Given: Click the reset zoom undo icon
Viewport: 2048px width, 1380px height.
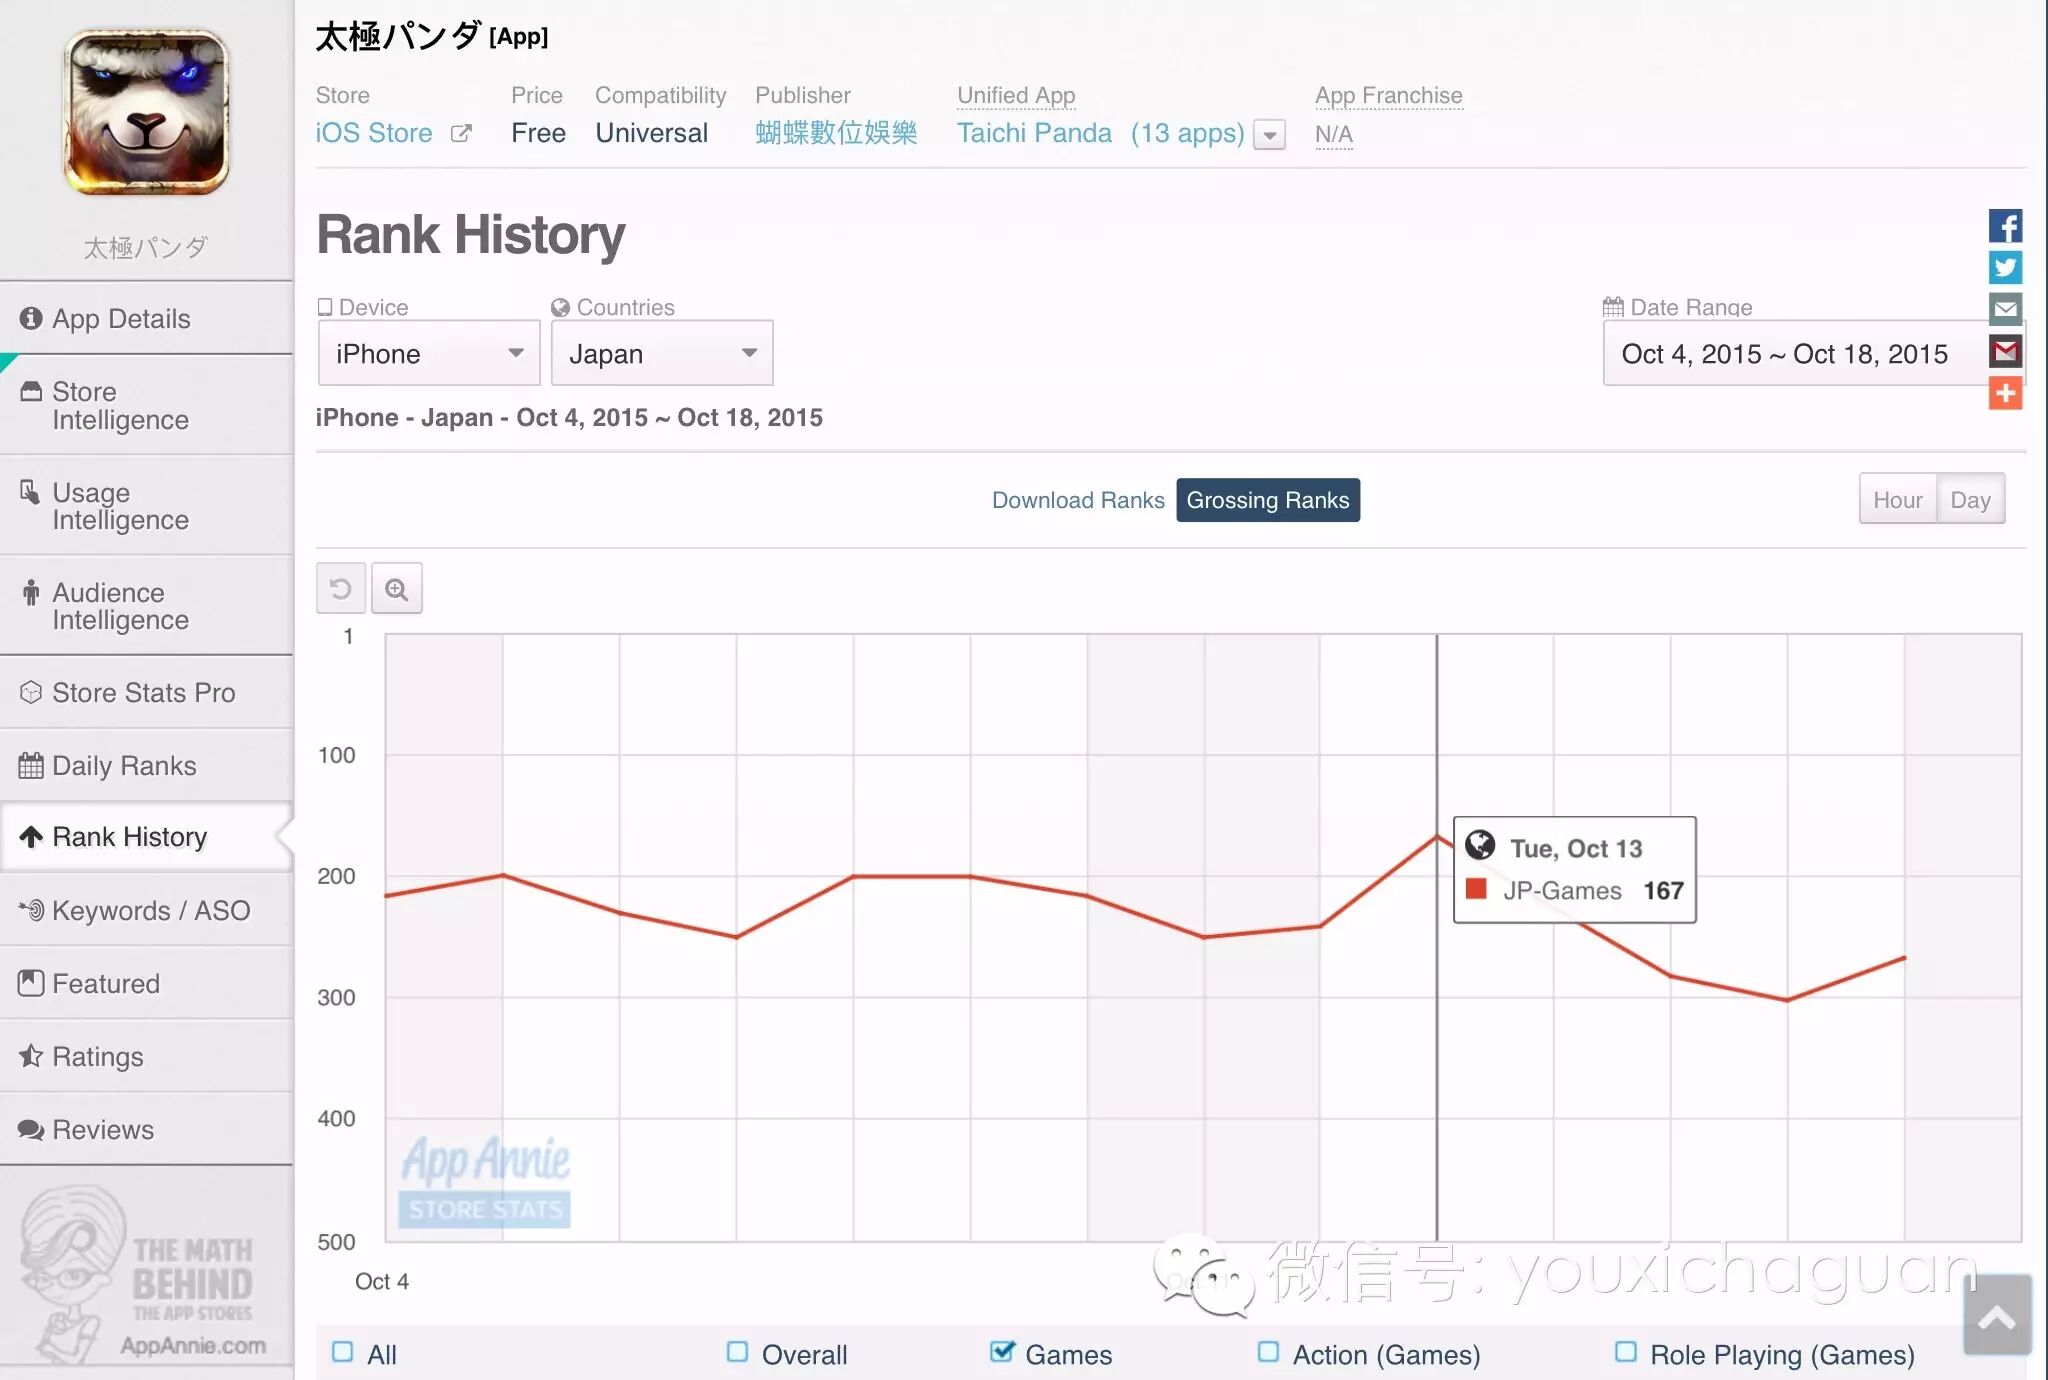Looking at the screenshot, I should 341,589.
